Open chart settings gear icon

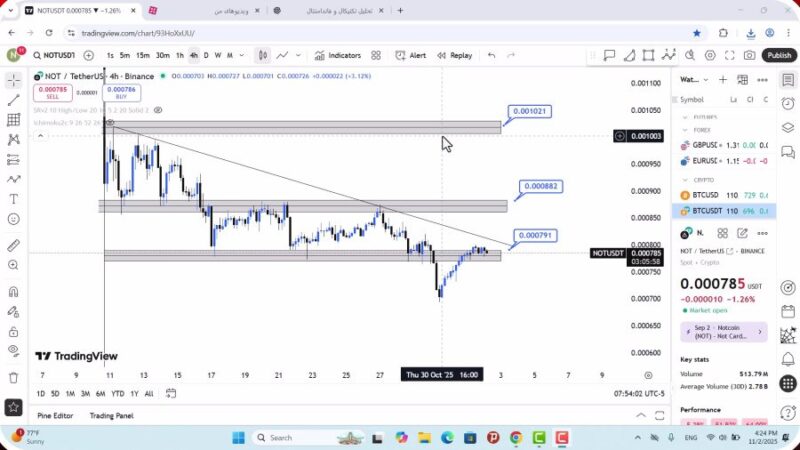711,56
